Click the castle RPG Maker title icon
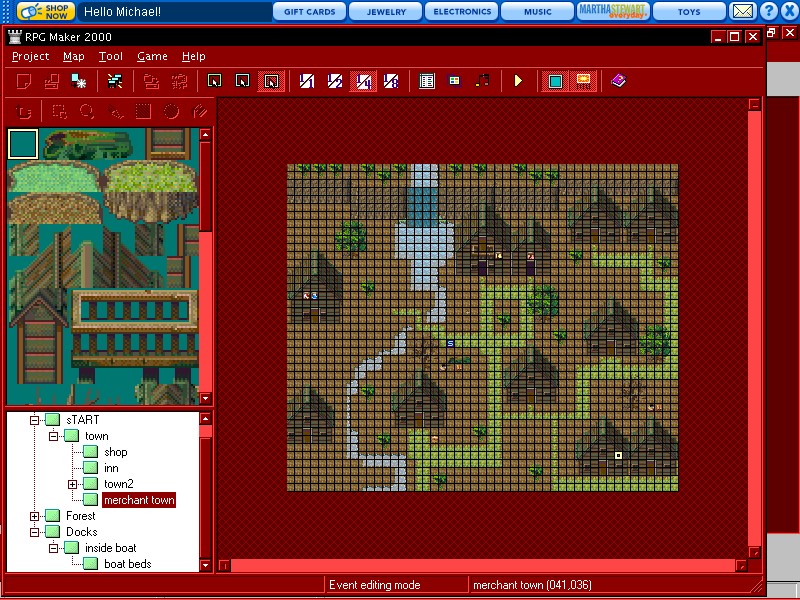Screen dimensions: 800x600 (15, 37)
